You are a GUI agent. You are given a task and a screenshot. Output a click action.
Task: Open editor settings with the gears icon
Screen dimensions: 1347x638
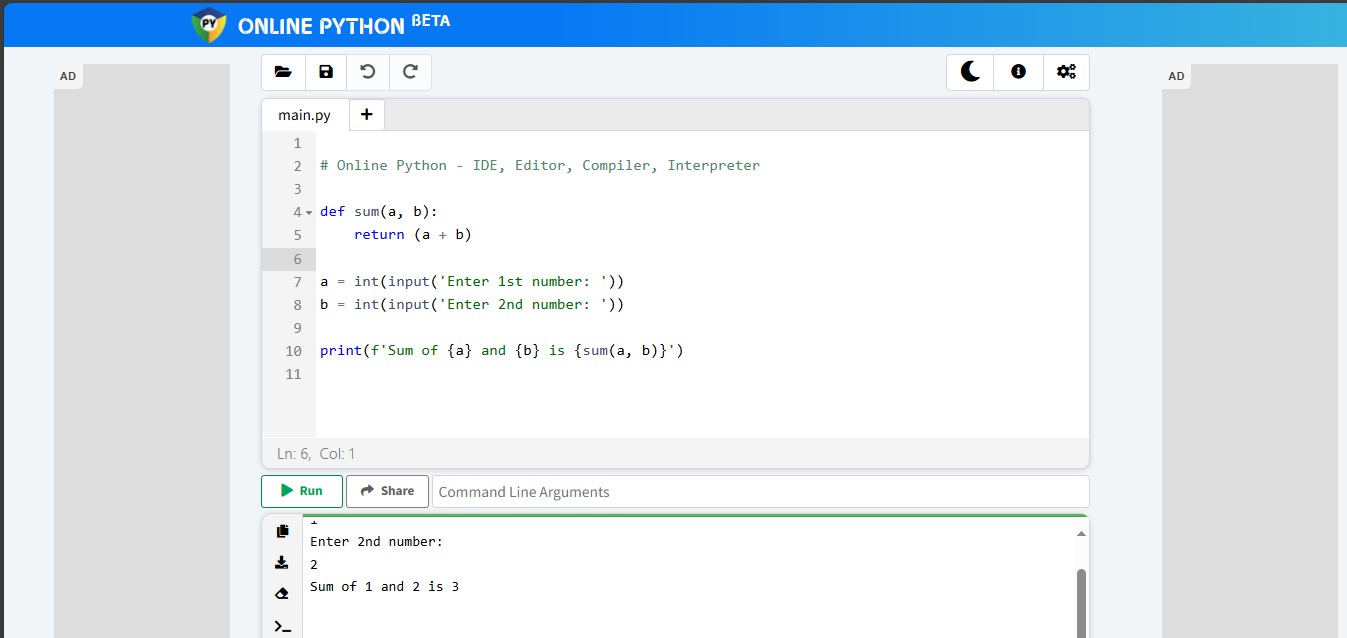pos(1066,72)
